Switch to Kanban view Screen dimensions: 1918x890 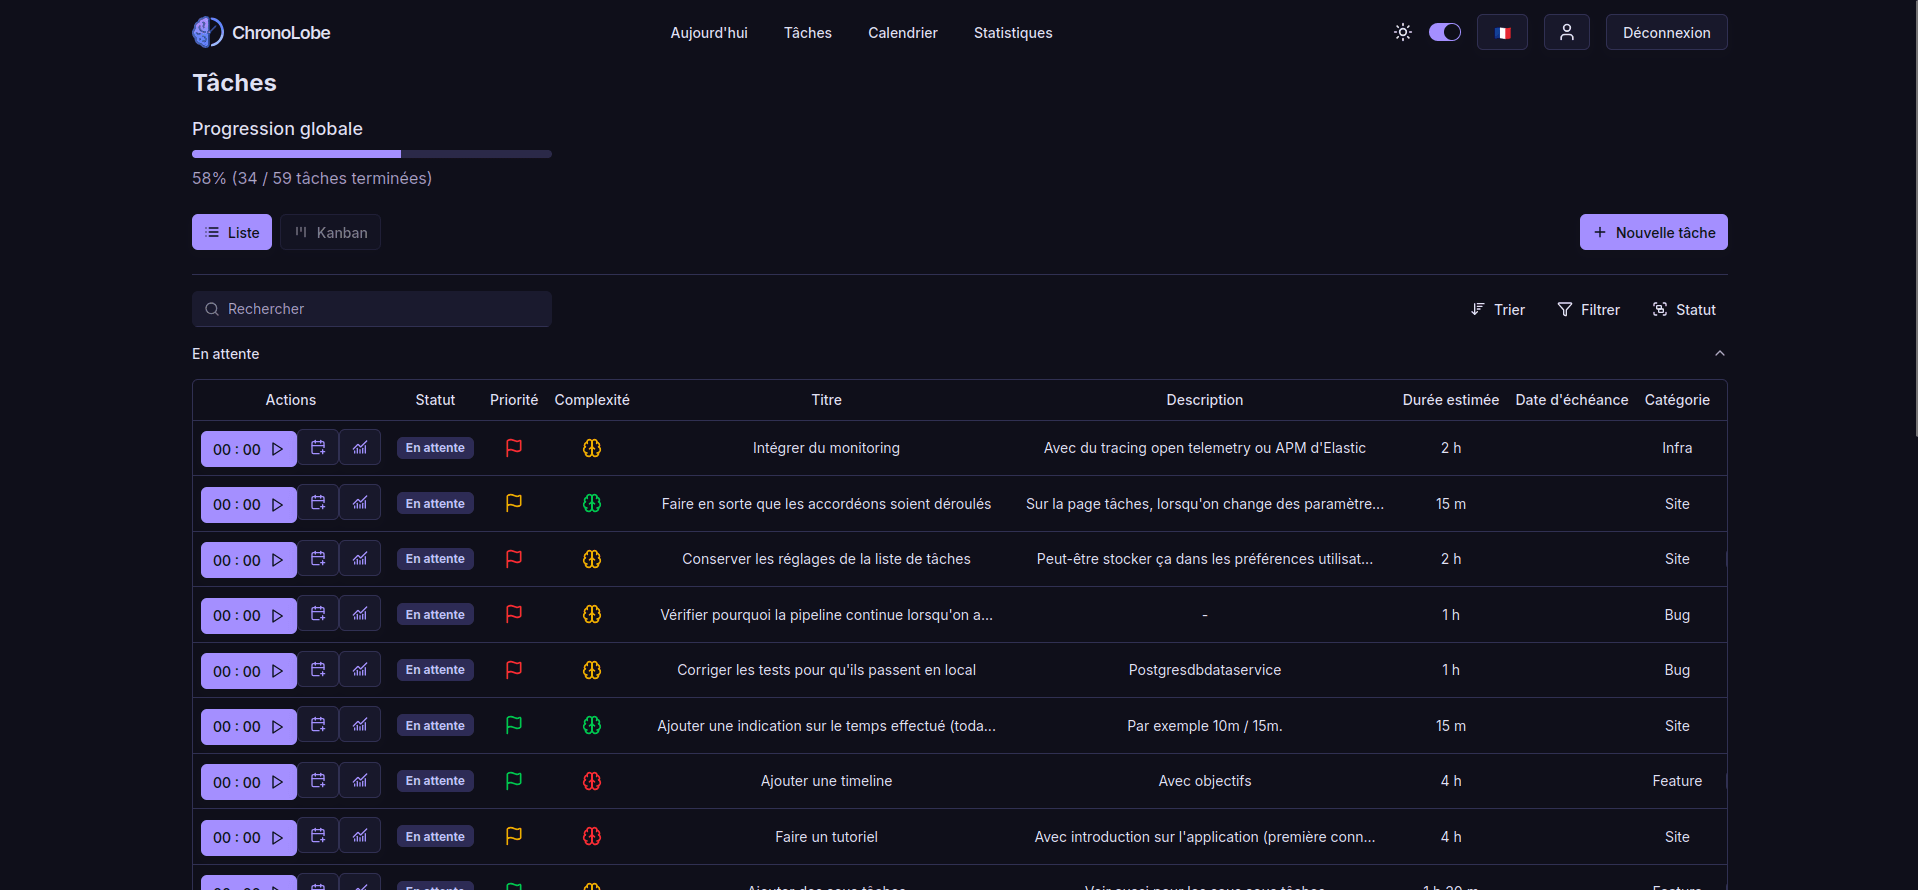[330, 232]
